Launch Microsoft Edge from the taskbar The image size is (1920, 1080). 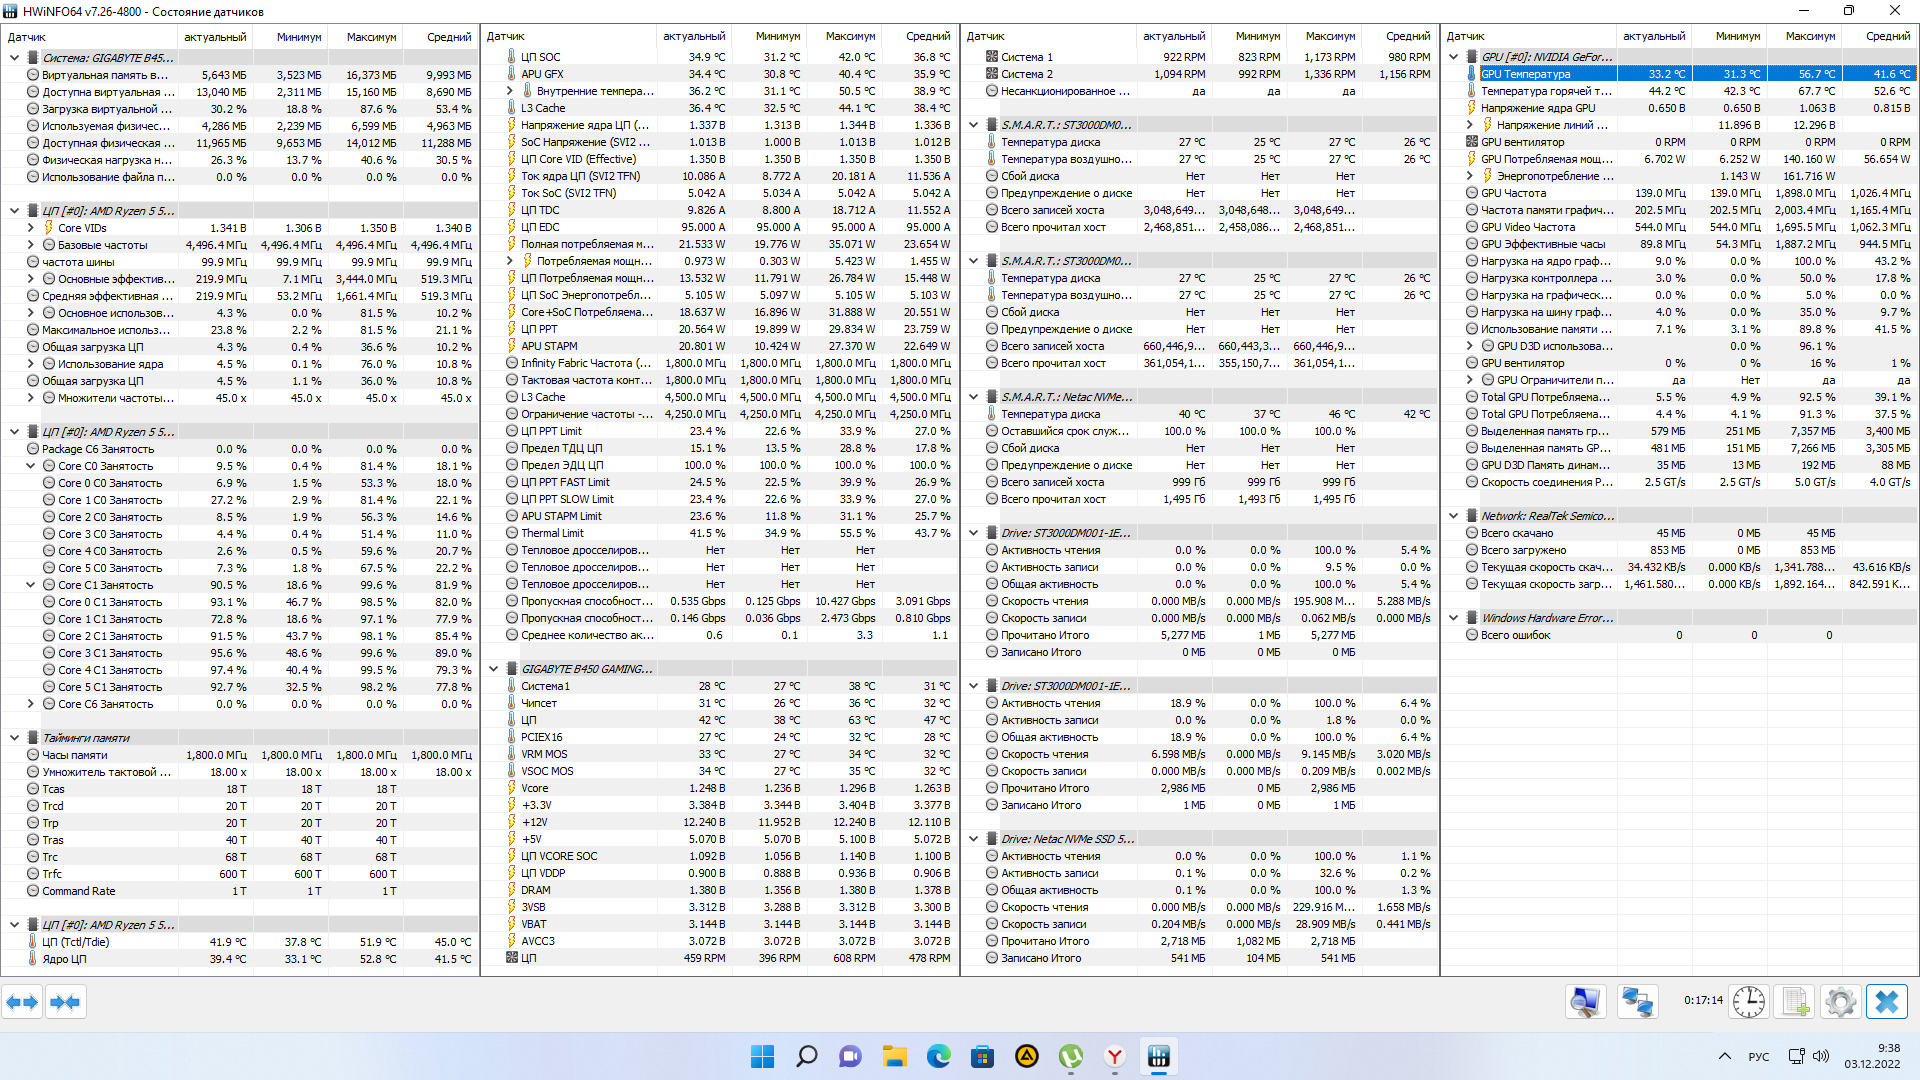(938, 1056)
